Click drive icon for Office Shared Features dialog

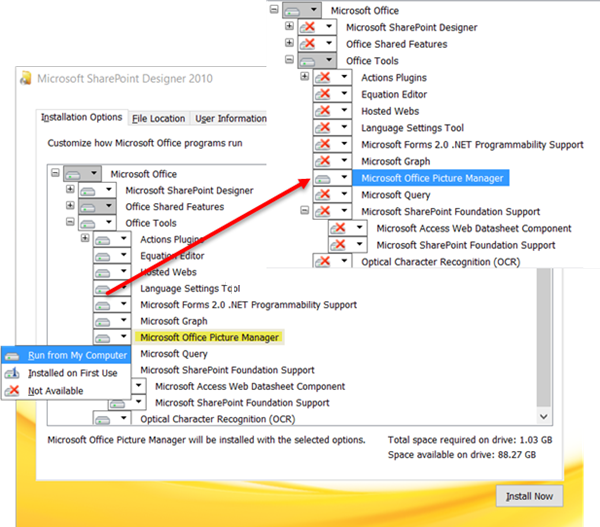point(88,208)
